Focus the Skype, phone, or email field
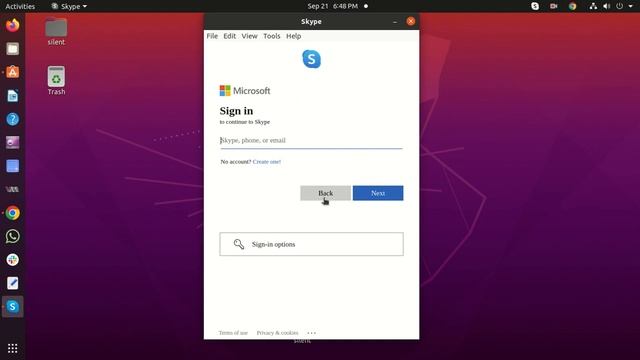The width and height of the screenshot is (640, 360). pyautogui.click(x=311, y=140)
